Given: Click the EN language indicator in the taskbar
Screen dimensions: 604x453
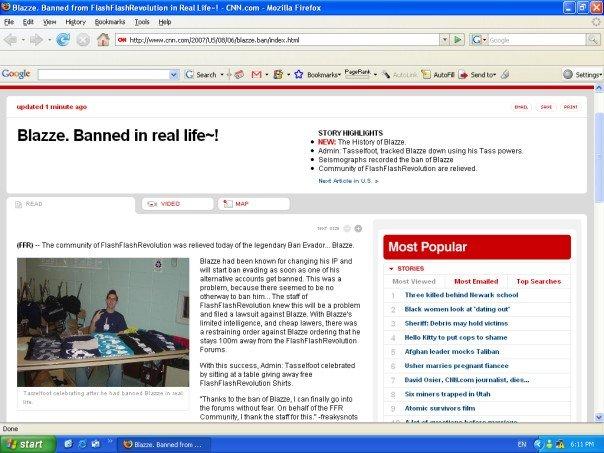Looking at the screenshot, I should click(522, 444).
